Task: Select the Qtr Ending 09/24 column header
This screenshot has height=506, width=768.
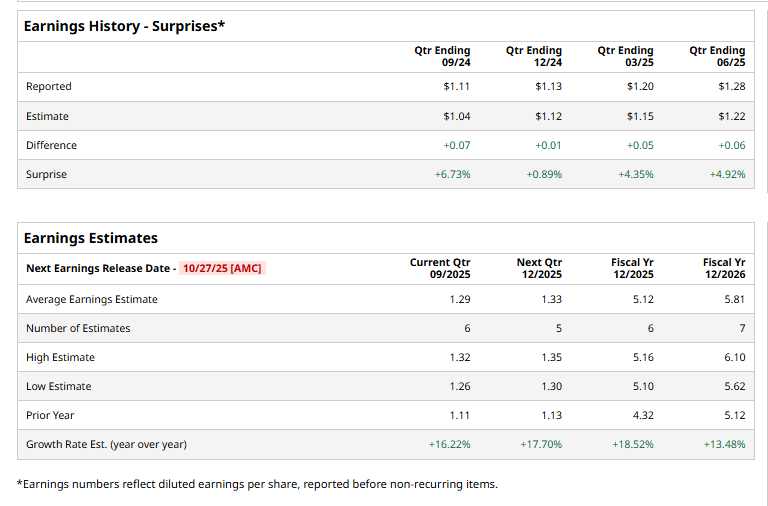Action: tap(442, 55)
